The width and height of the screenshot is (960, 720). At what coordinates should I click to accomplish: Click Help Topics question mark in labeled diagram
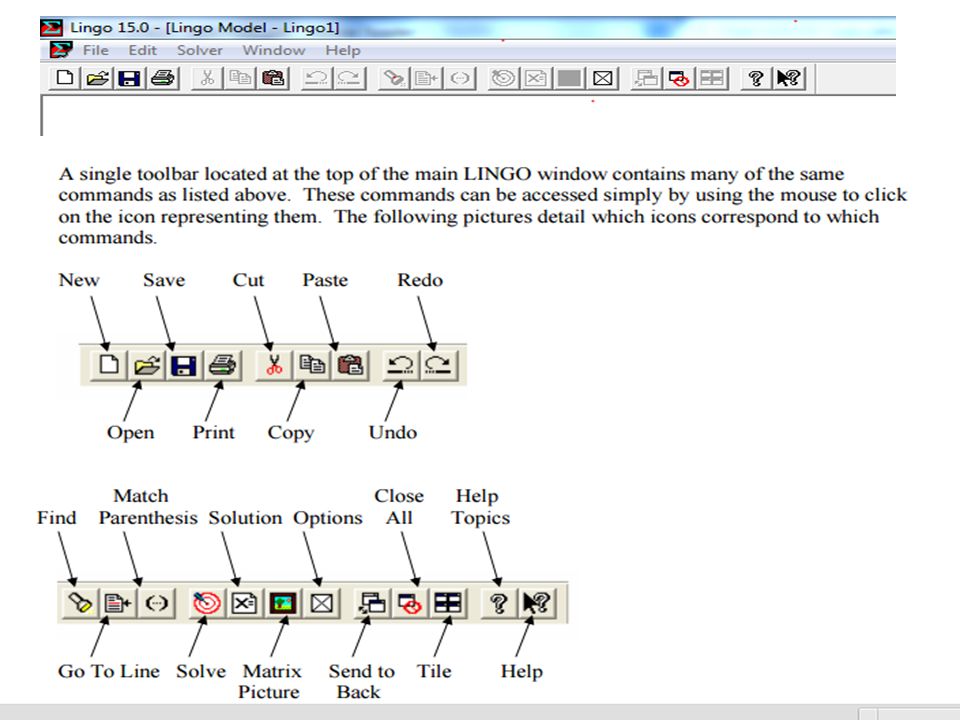(498, 604)
